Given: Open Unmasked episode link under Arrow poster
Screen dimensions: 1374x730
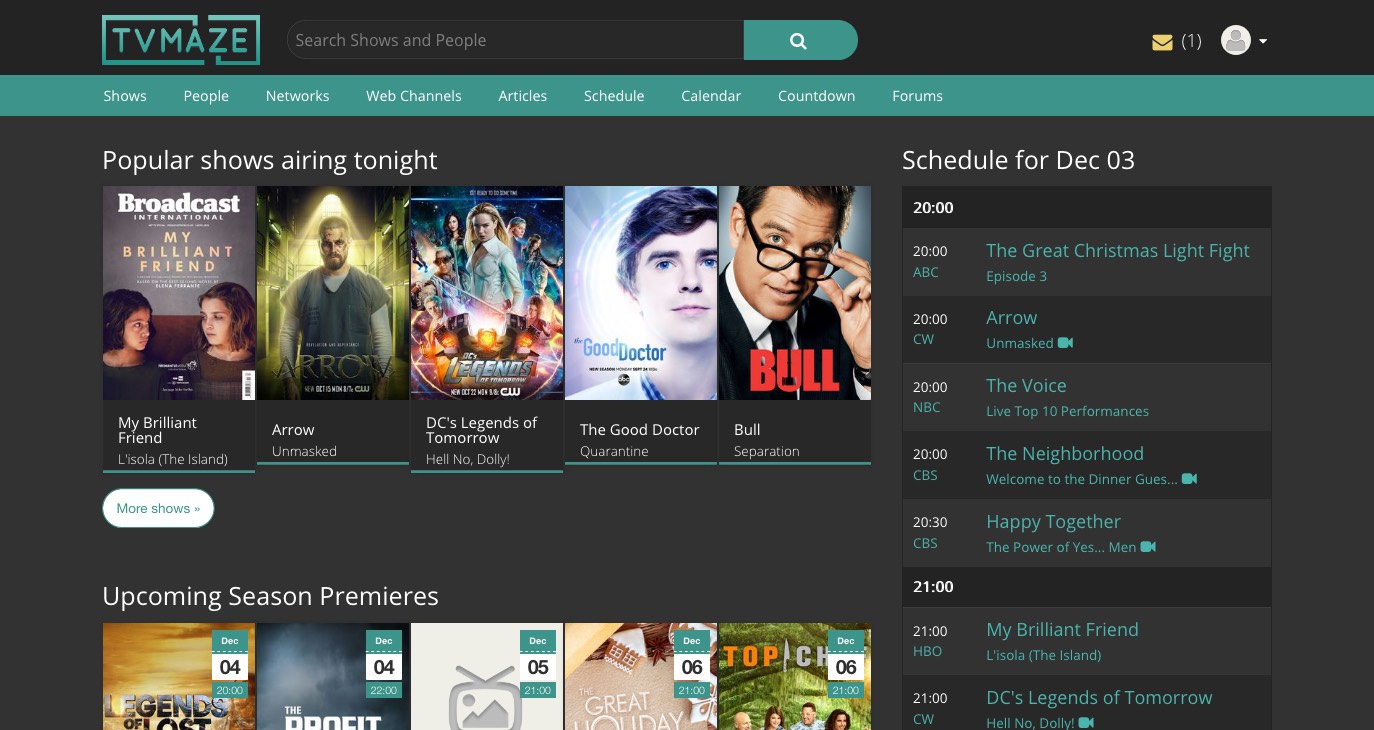Looking at the screenshot, I should [304, 452].
